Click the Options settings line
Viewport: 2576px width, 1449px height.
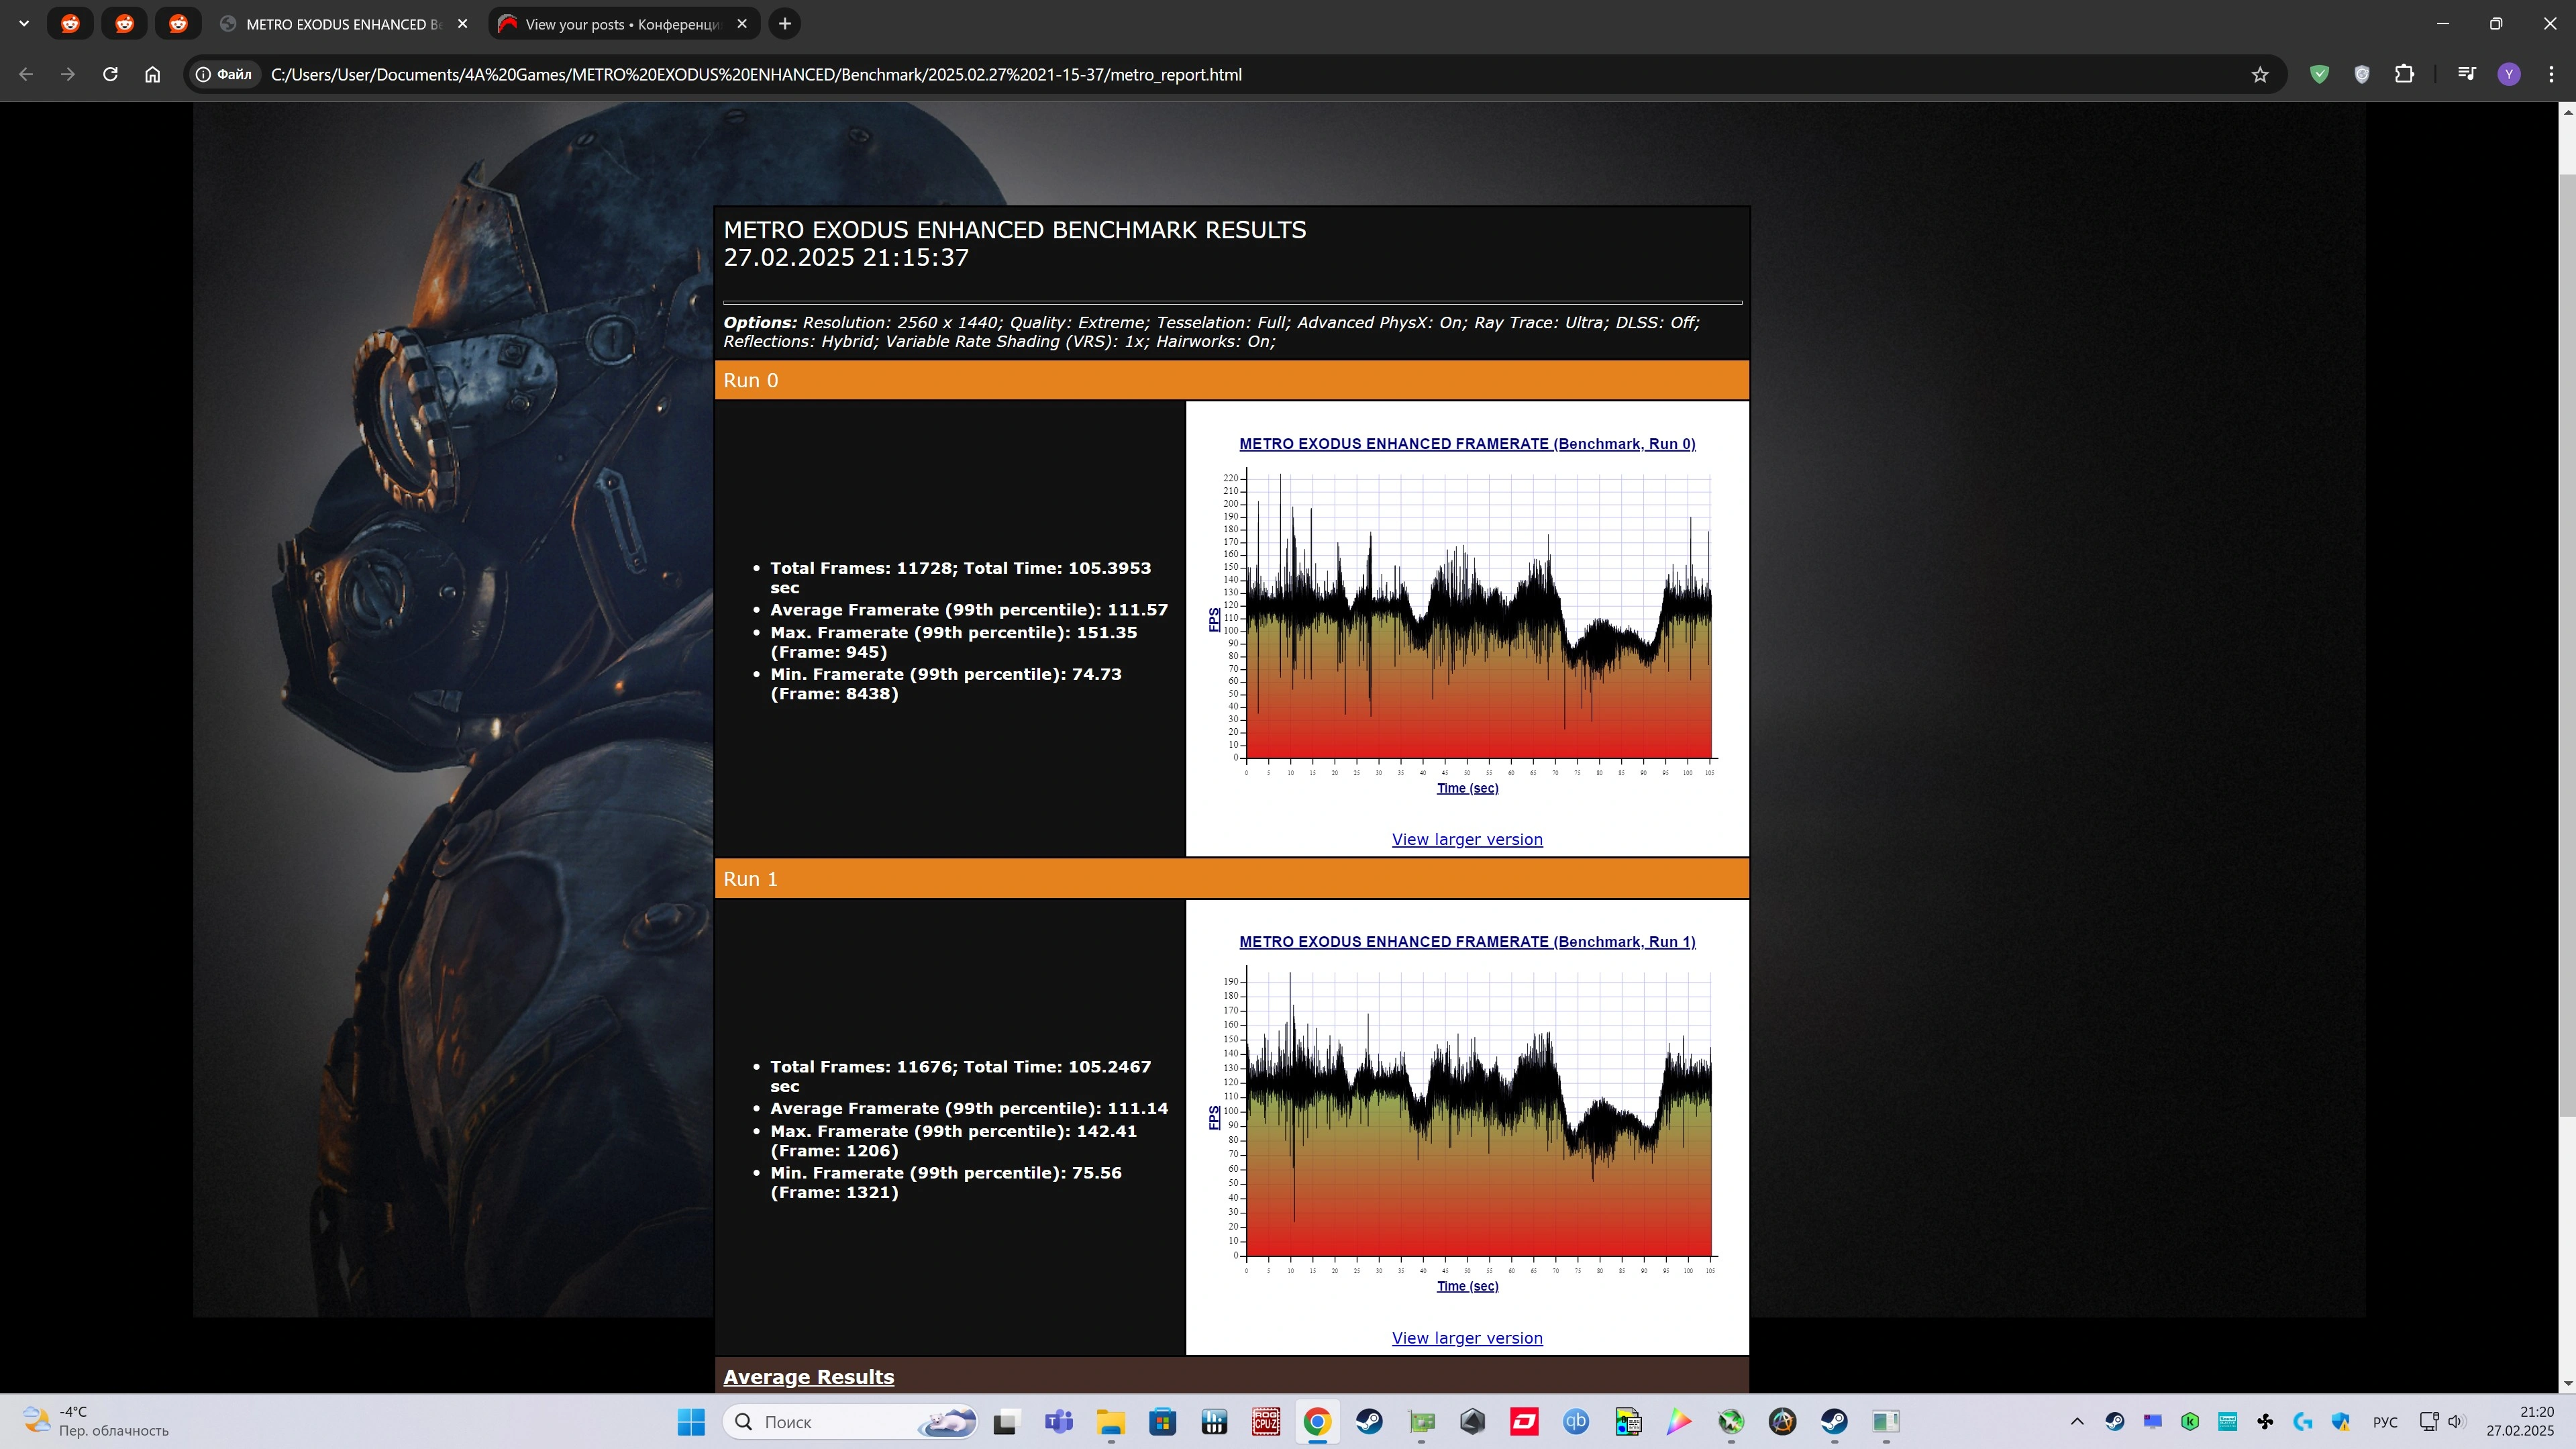click(x=1211, y=332)
